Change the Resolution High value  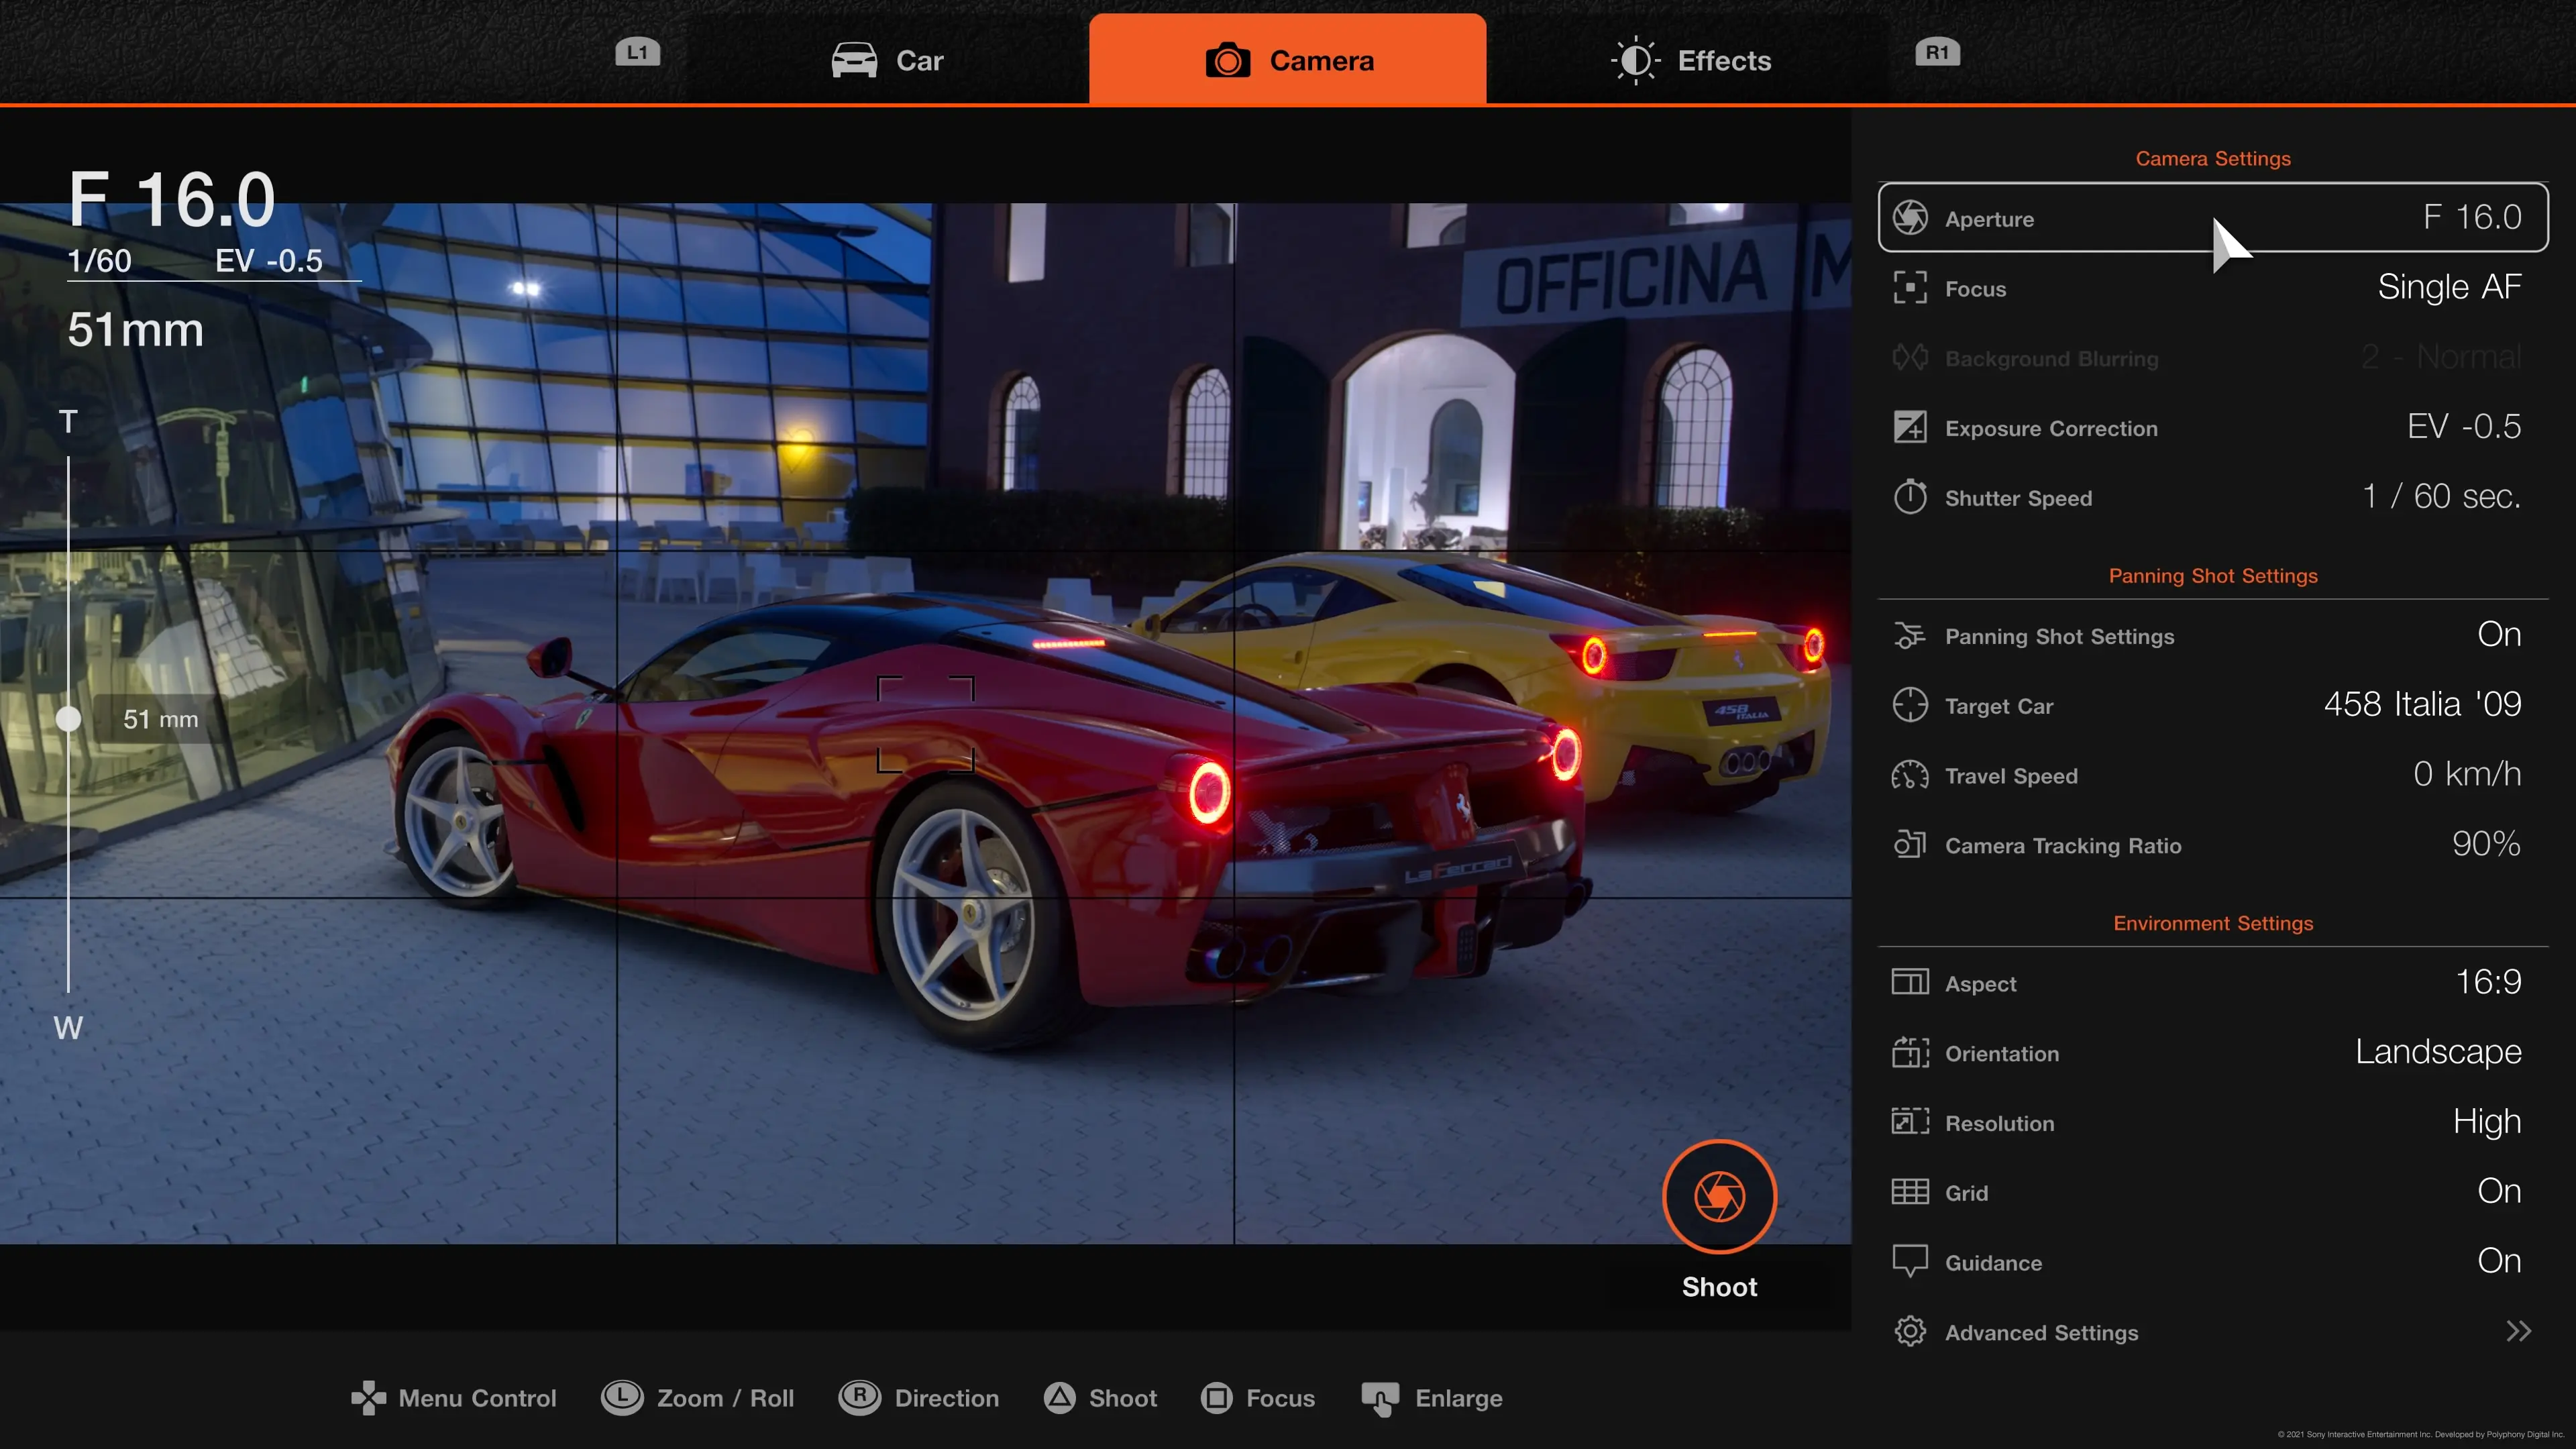(2487, 1122)
